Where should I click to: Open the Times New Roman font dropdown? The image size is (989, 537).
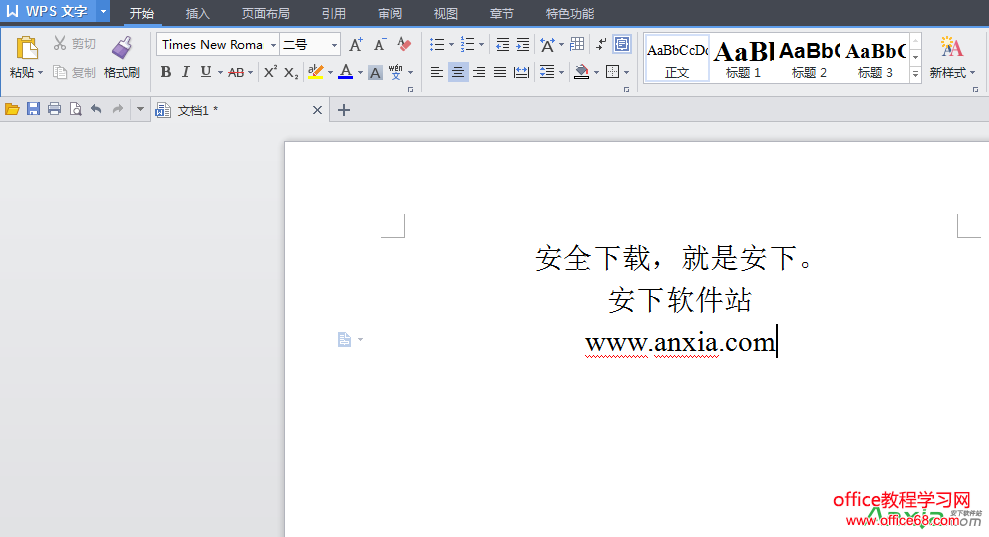(273, 45)
